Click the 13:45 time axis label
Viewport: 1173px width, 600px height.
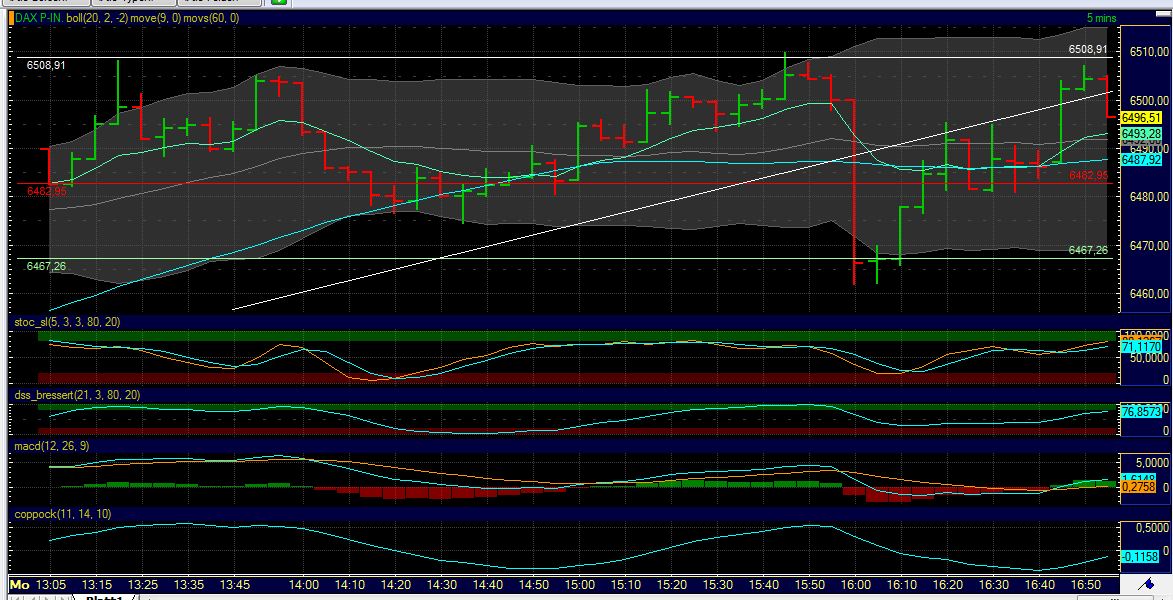(234, 584)
